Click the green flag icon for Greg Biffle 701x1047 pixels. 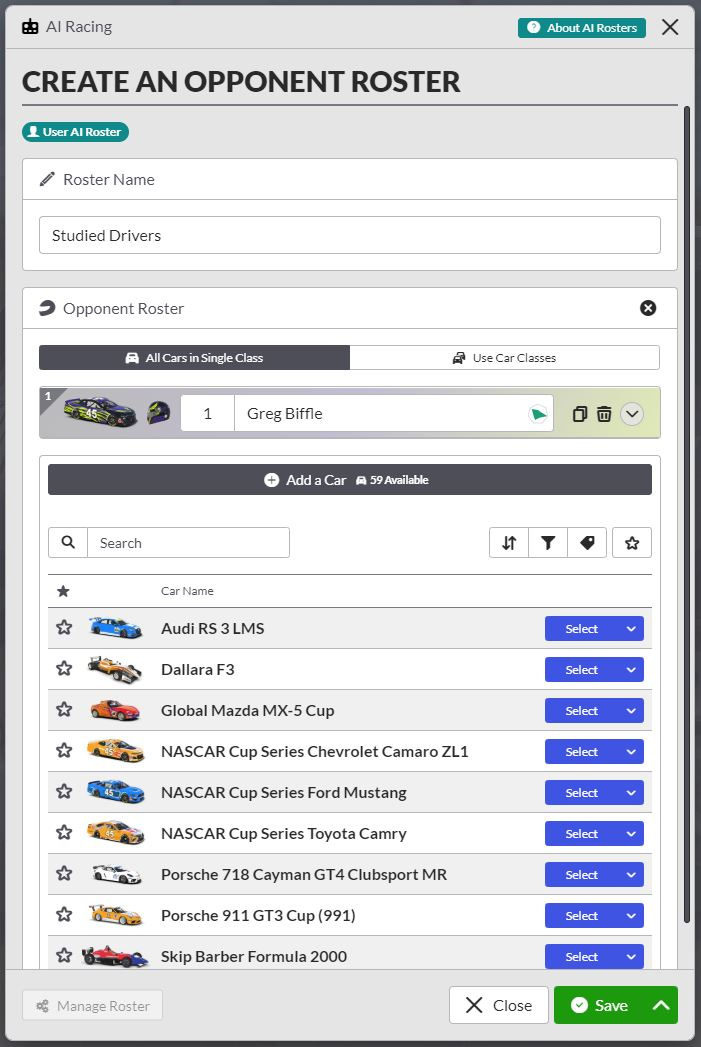tap(538, 414)
